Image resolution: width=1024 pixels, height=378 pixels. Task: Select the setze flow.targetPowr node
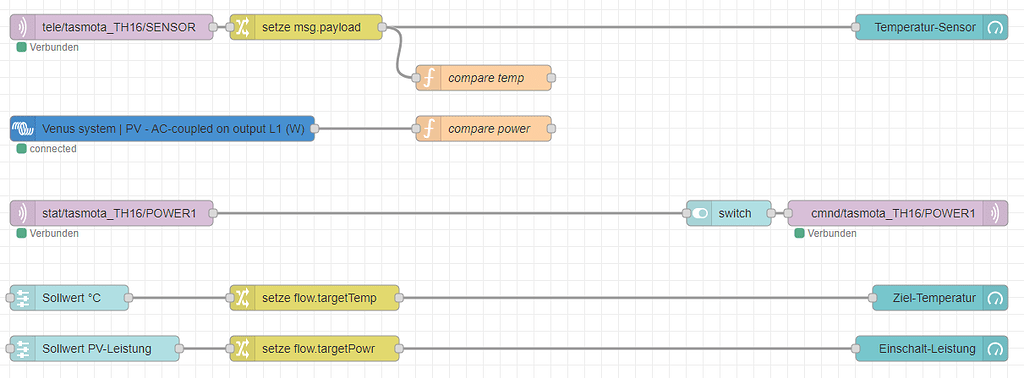pos(314,349)
